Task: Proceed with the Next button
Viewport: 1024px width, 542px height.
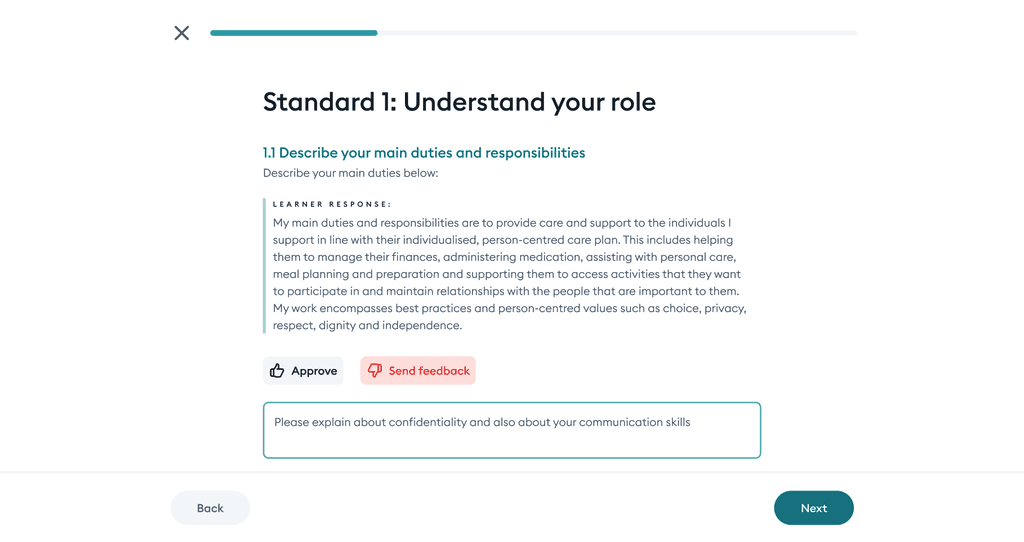Action: coord(814,508)
